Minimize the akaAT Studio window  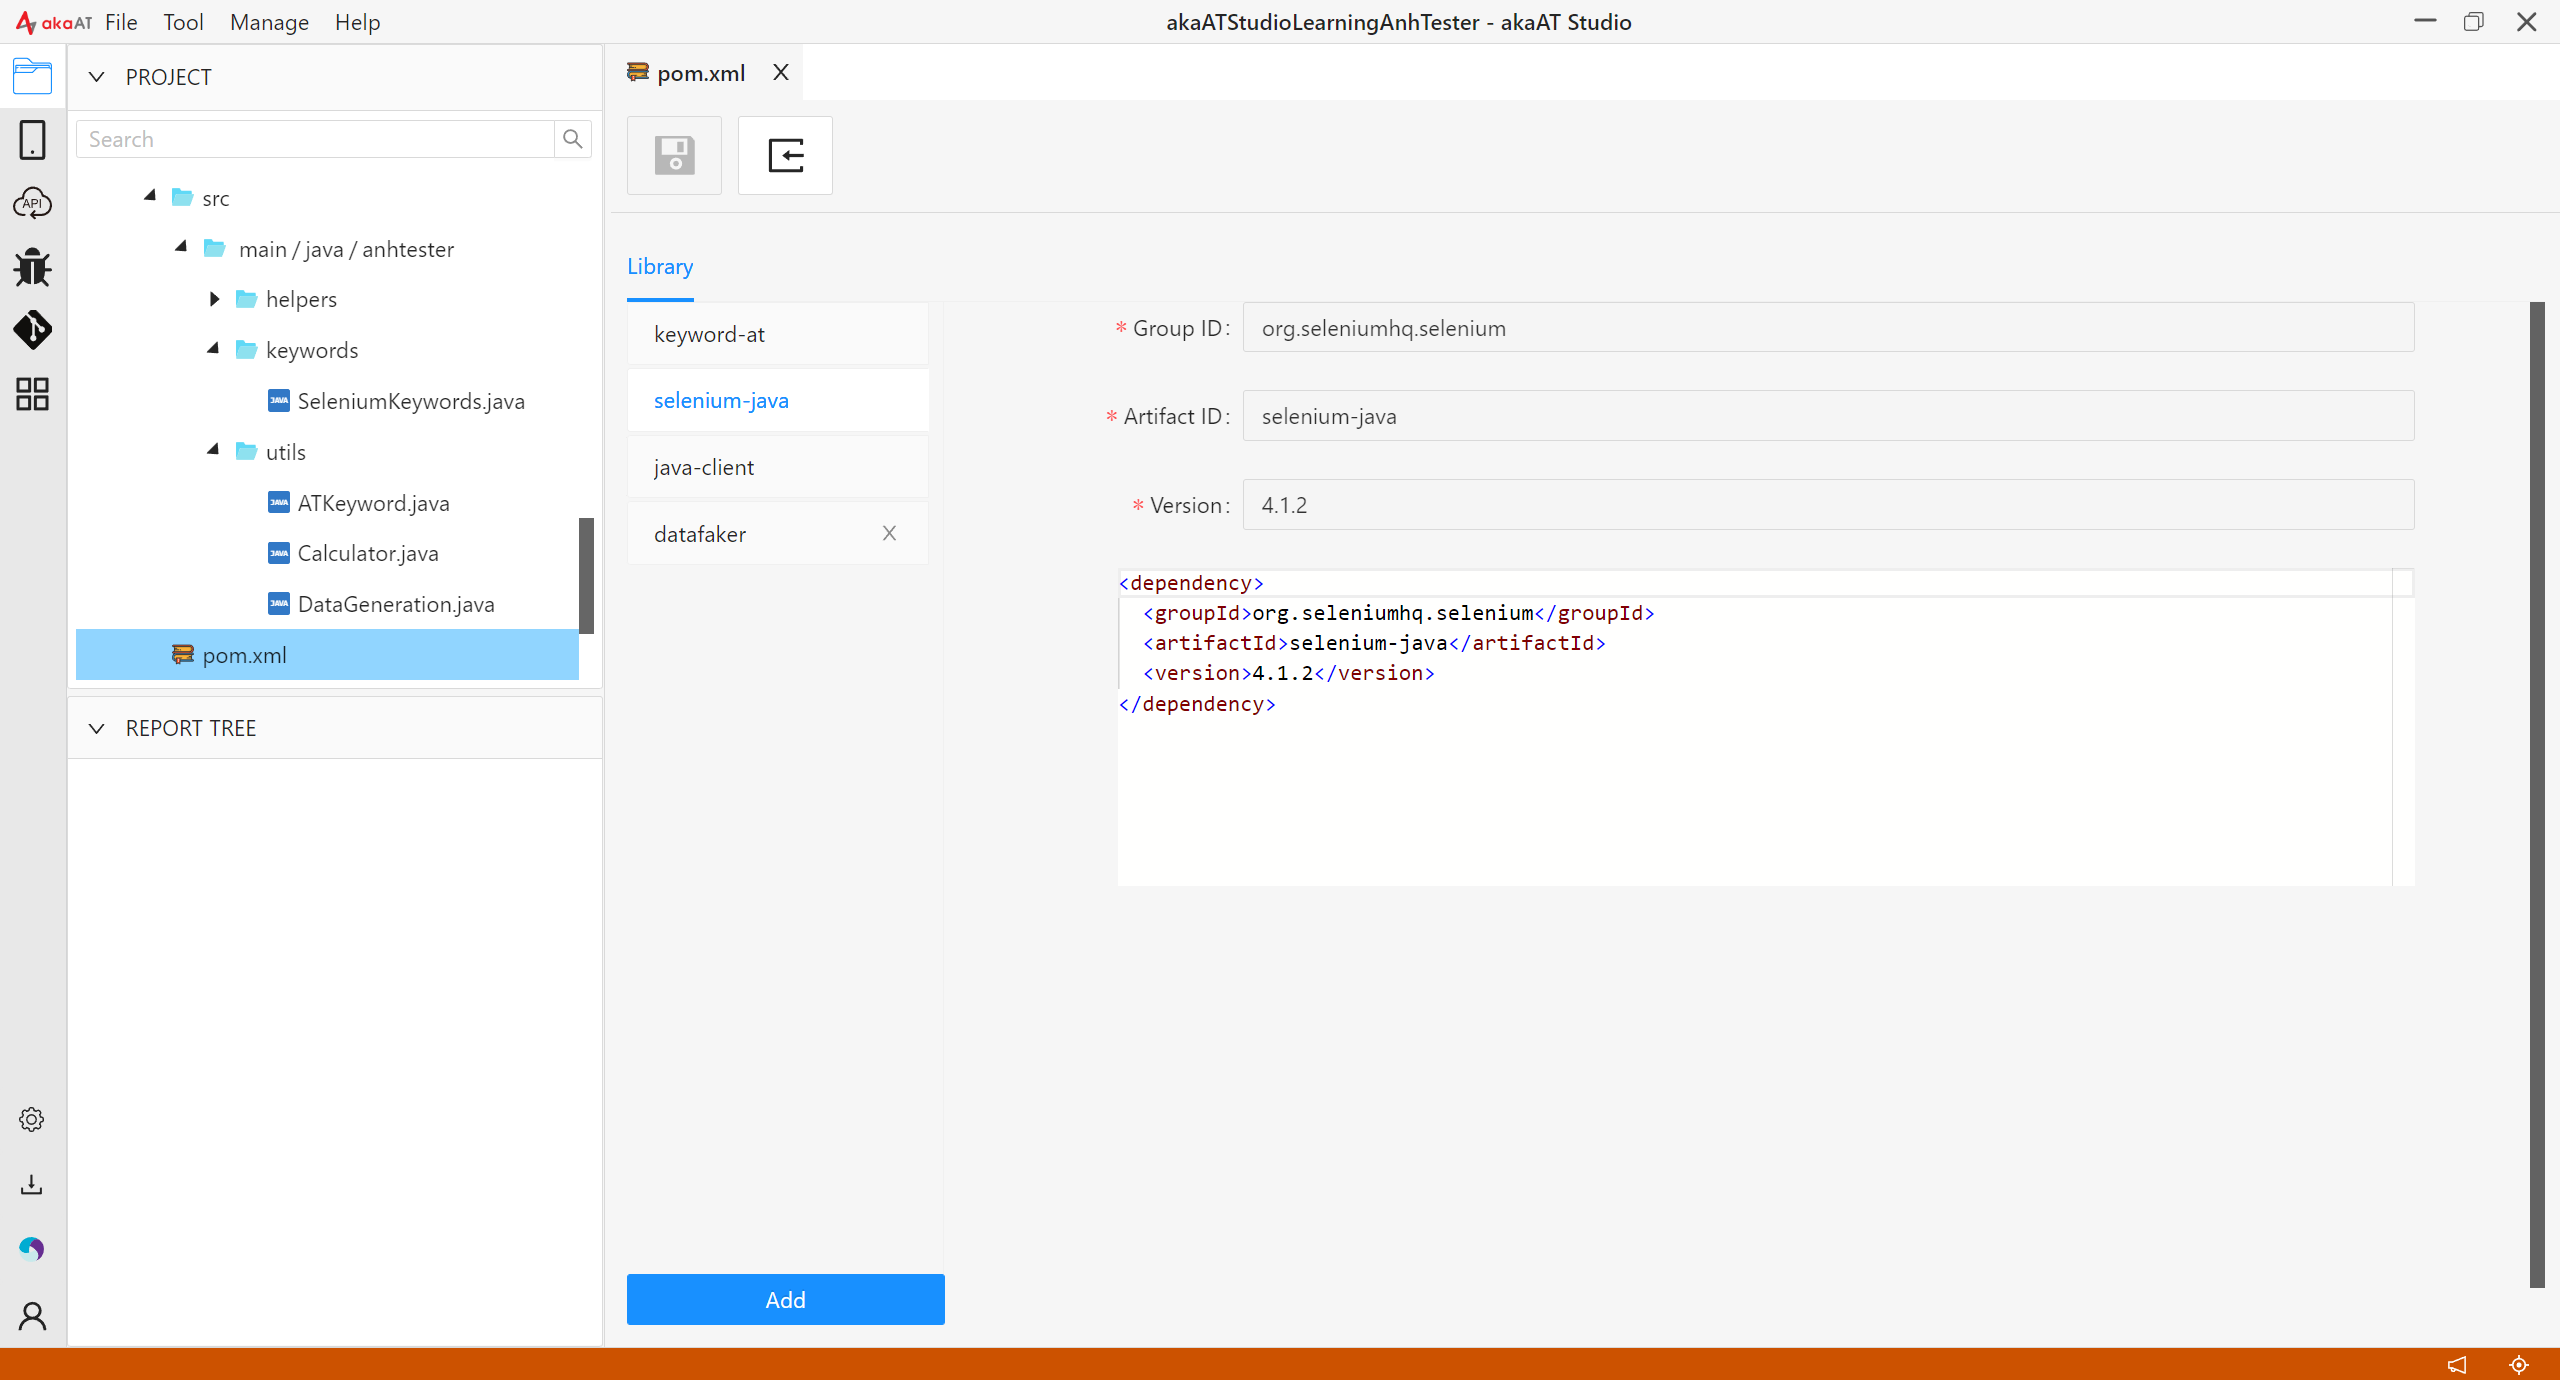[x=2425, y=21]
